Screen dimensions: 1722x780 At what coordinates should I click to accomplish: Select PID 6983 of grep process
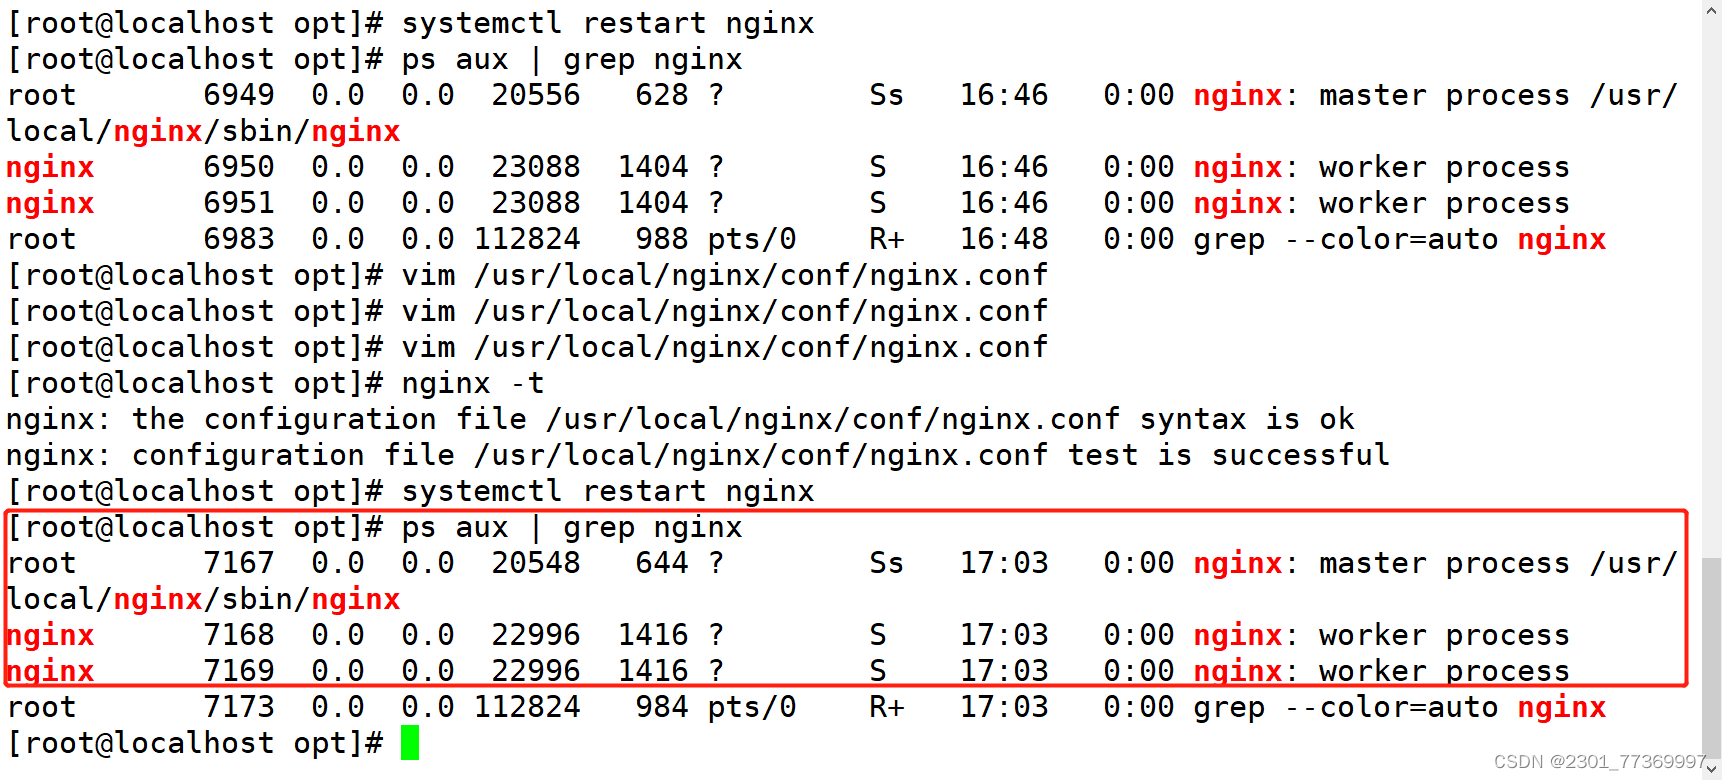click(x=239, y=239)
